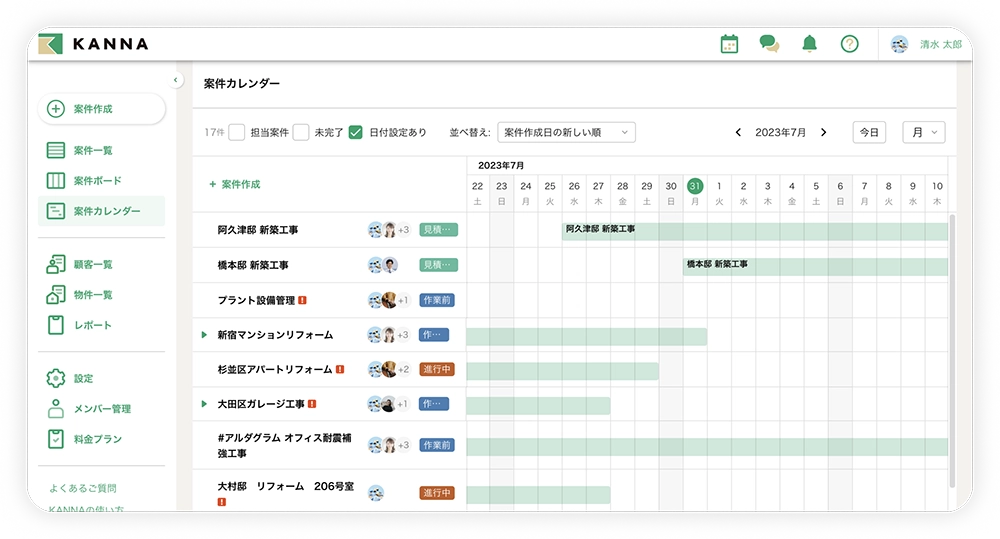Click the alert icon beside 杉並区アパートリフォーム

click(340, 369)
